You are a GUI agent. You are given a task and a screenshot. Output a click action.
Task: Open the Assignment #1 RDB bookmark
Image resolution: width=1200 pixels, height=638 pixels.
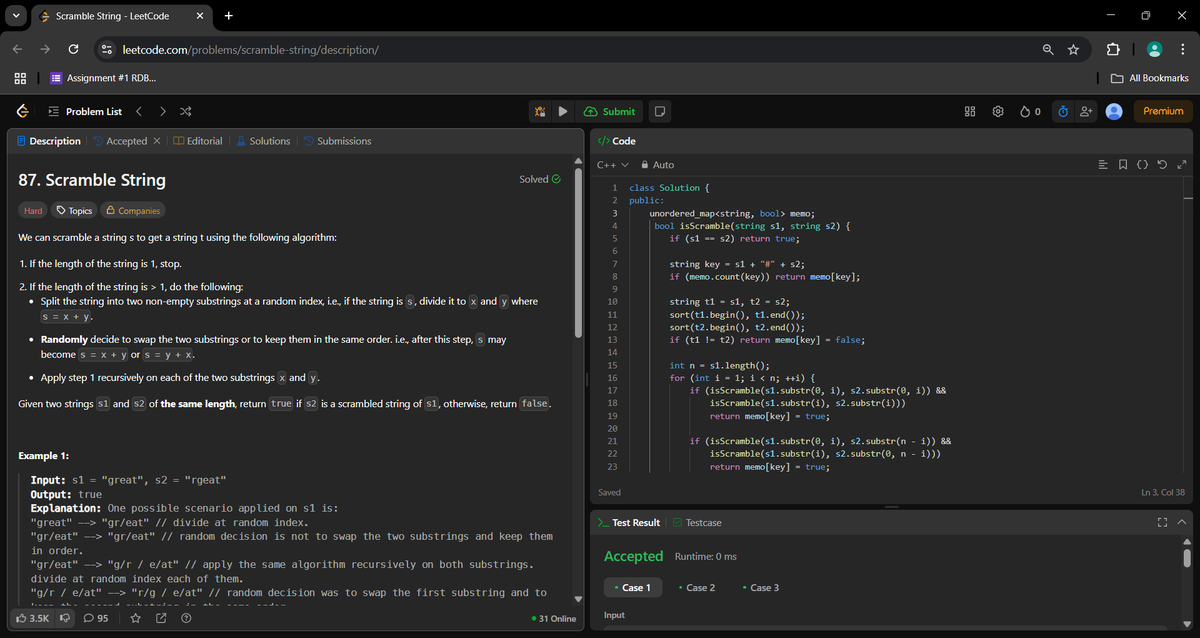[102, 78]
